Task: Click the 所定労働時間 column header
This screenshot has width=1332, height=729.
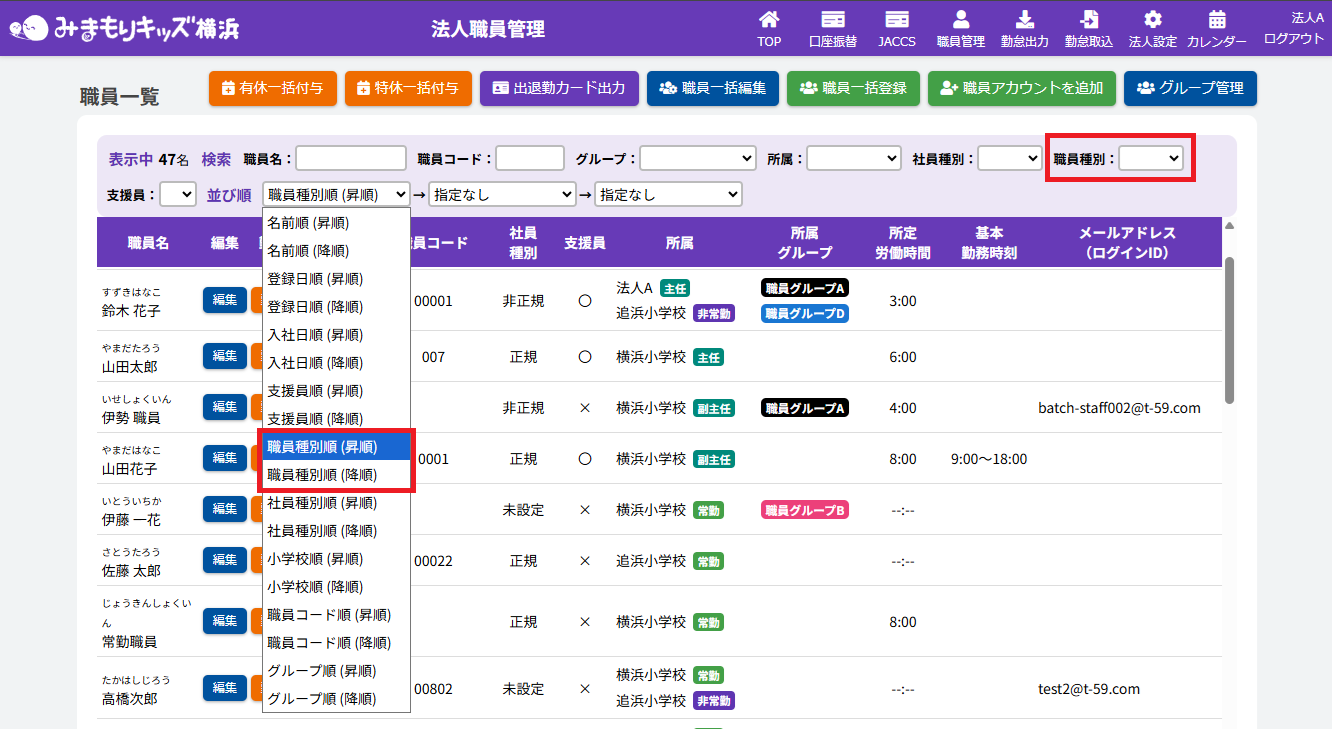Action: [902, 243]
